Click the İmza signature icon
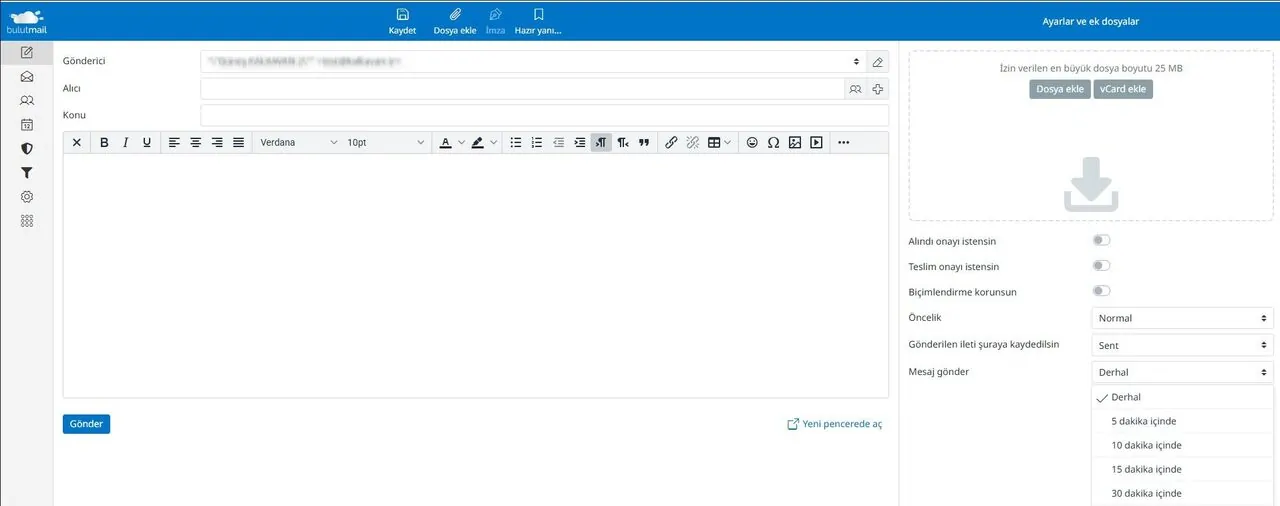Screen dimensions: 1280x506 495,15
